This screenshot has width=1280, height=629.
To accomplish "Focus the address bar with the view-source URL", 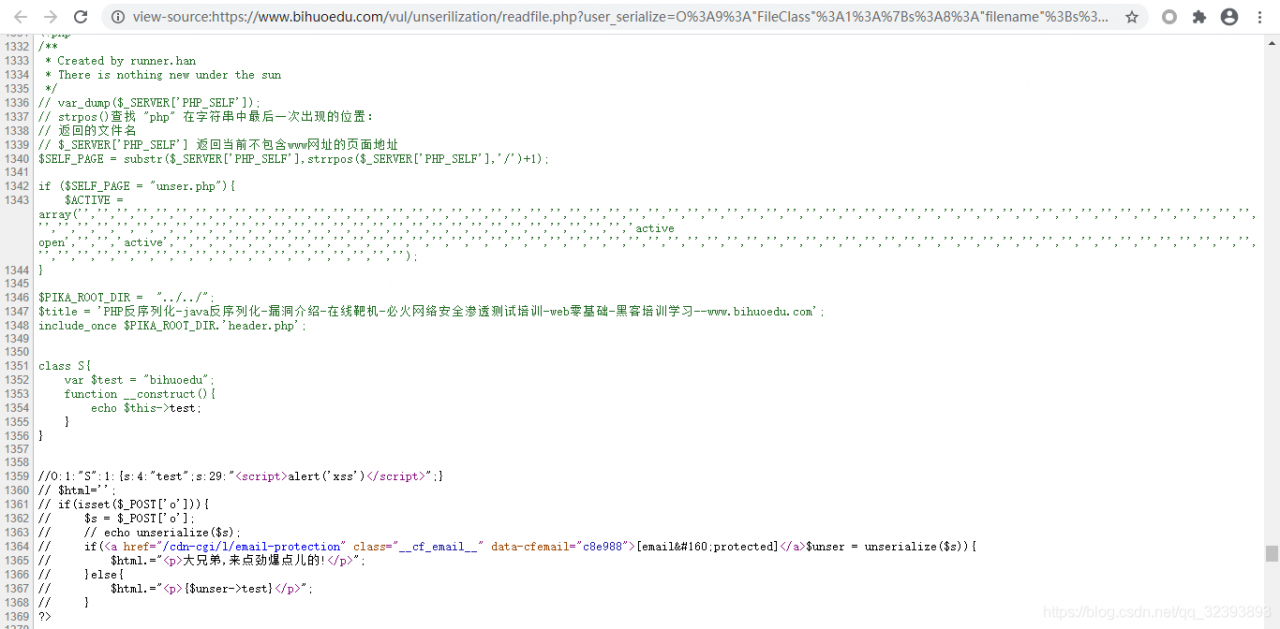I will point(620,17).
